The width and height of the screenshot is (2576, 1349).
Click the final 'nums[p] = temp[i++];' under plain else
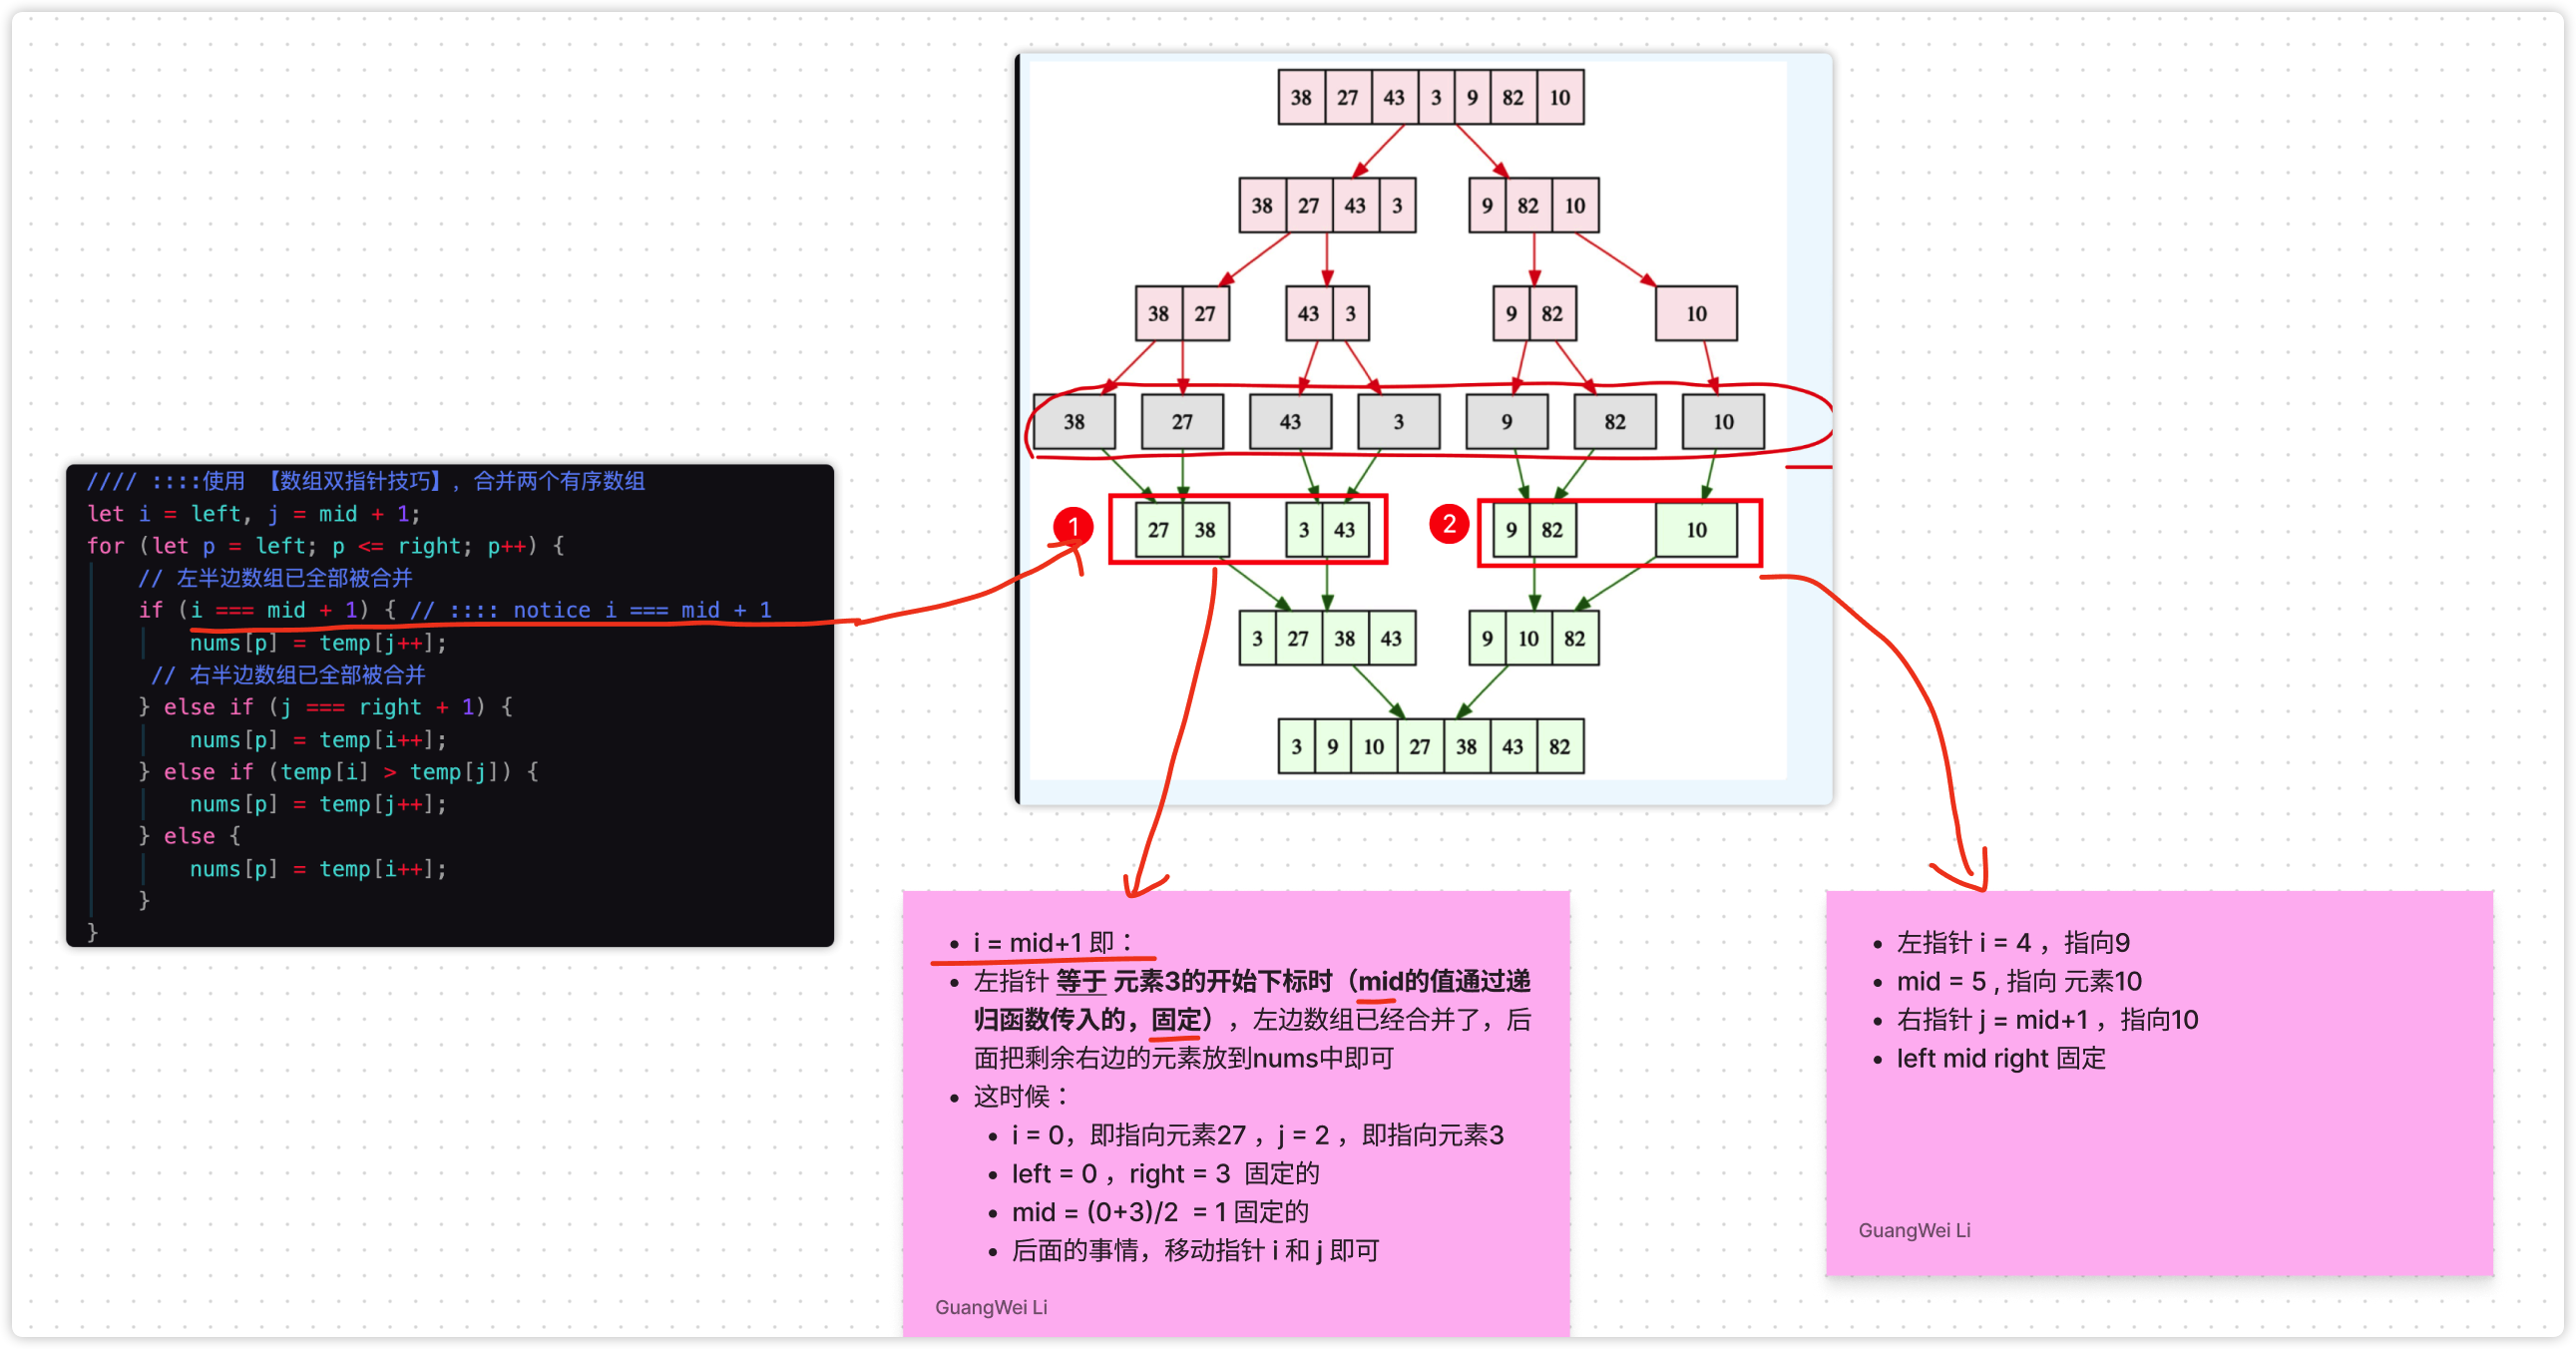(x=318, y=869)
